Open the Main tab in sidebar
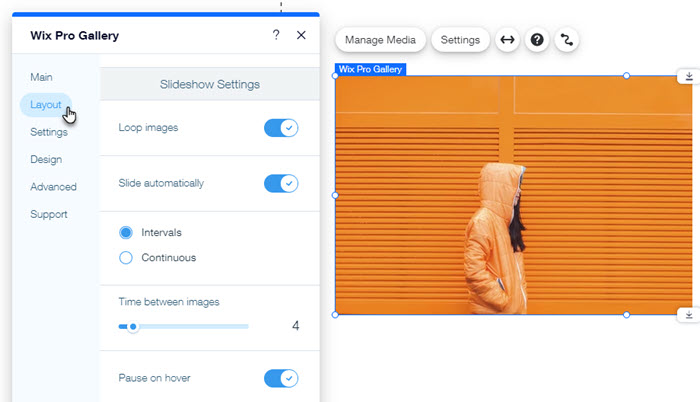700x402 pixels. (x=41, y=77)
